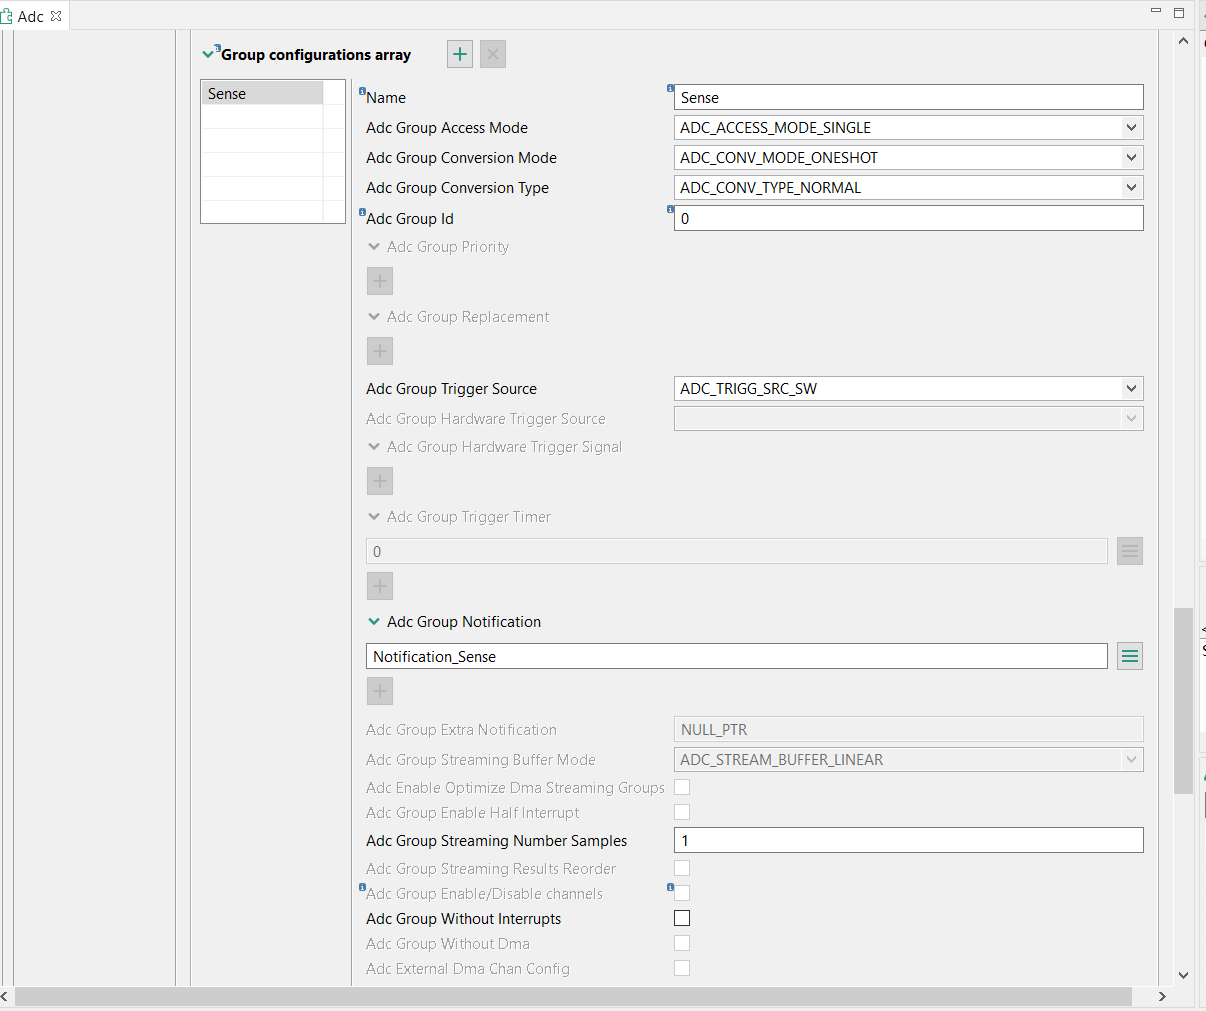Image resolution: width=1206 pixels, height=1011 pixels.
Task: Toggle Adc Group Enable Half Interrupt checkbox
Action: pyautogui.click(x=682, y=812)
